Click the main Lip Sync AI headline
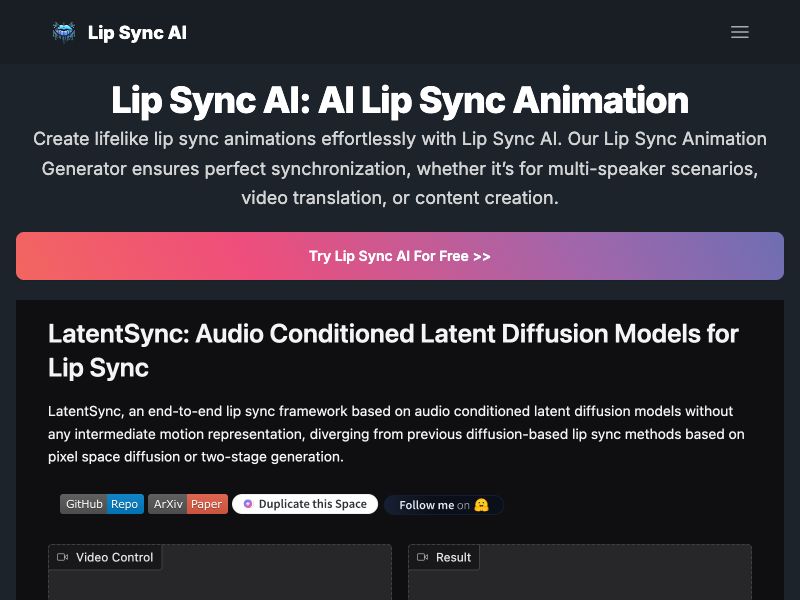 pos(400,101)
